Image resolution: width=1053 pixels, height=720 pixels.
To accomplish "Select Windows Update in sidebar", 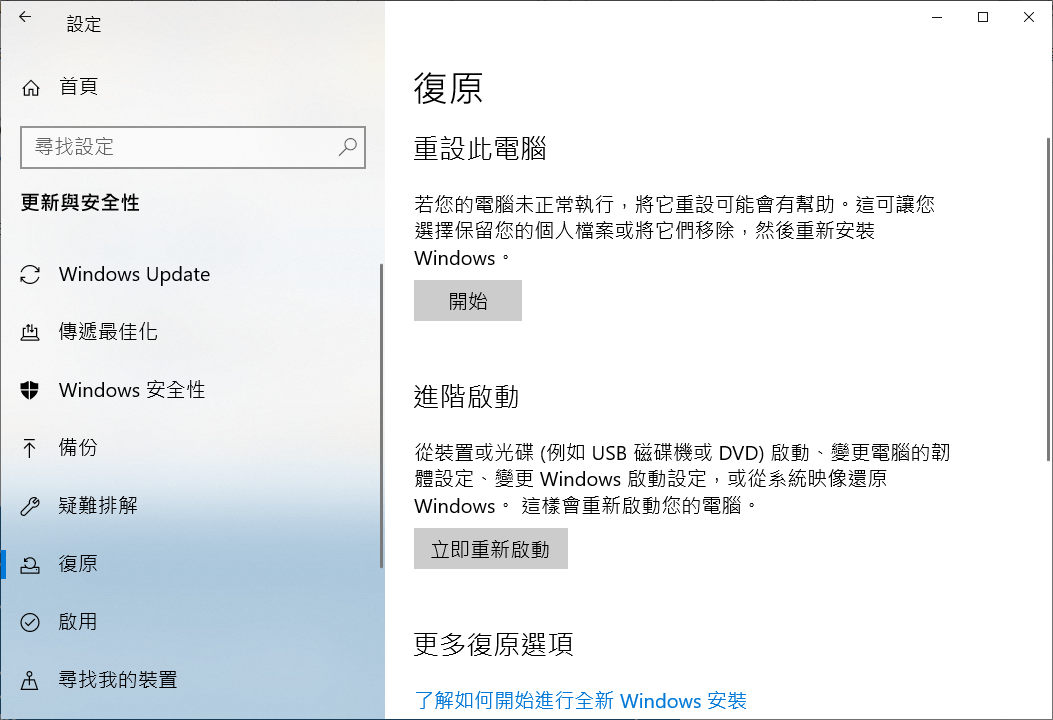I will click(134, 274).
